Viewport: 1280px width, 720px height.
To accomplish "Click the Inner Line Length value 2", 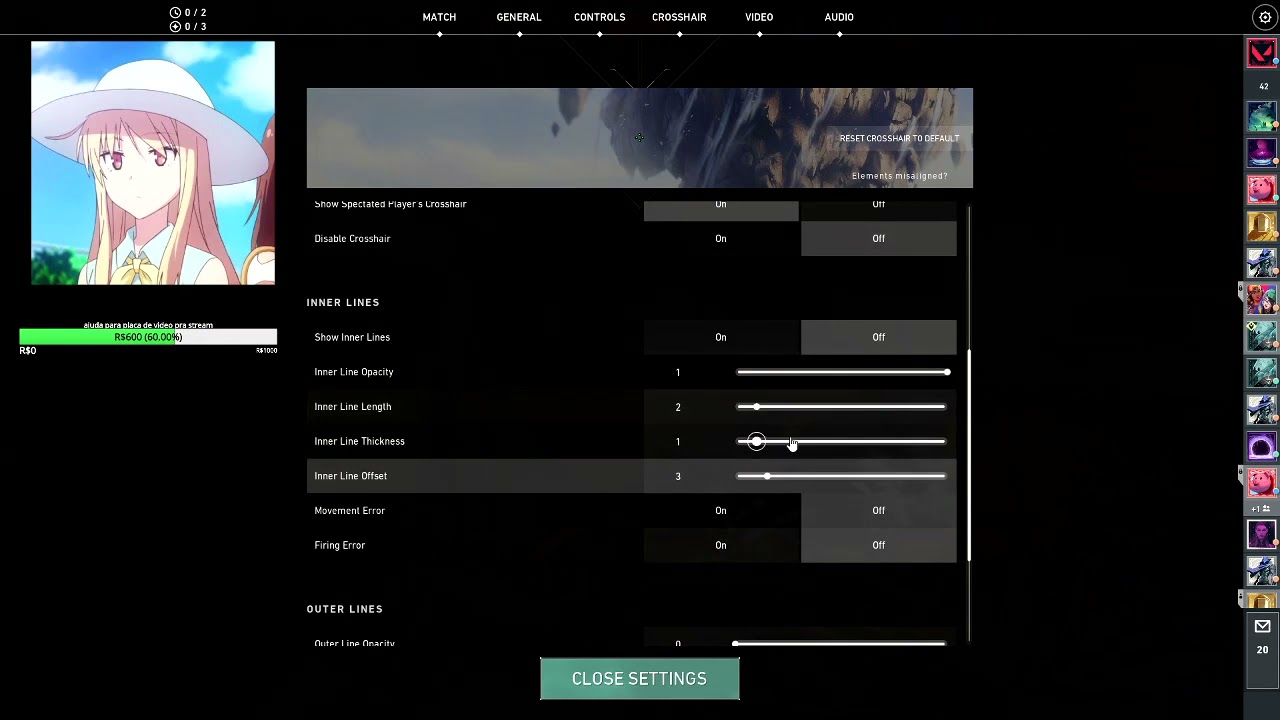I will pyautogui.click(x=678, y=407).
